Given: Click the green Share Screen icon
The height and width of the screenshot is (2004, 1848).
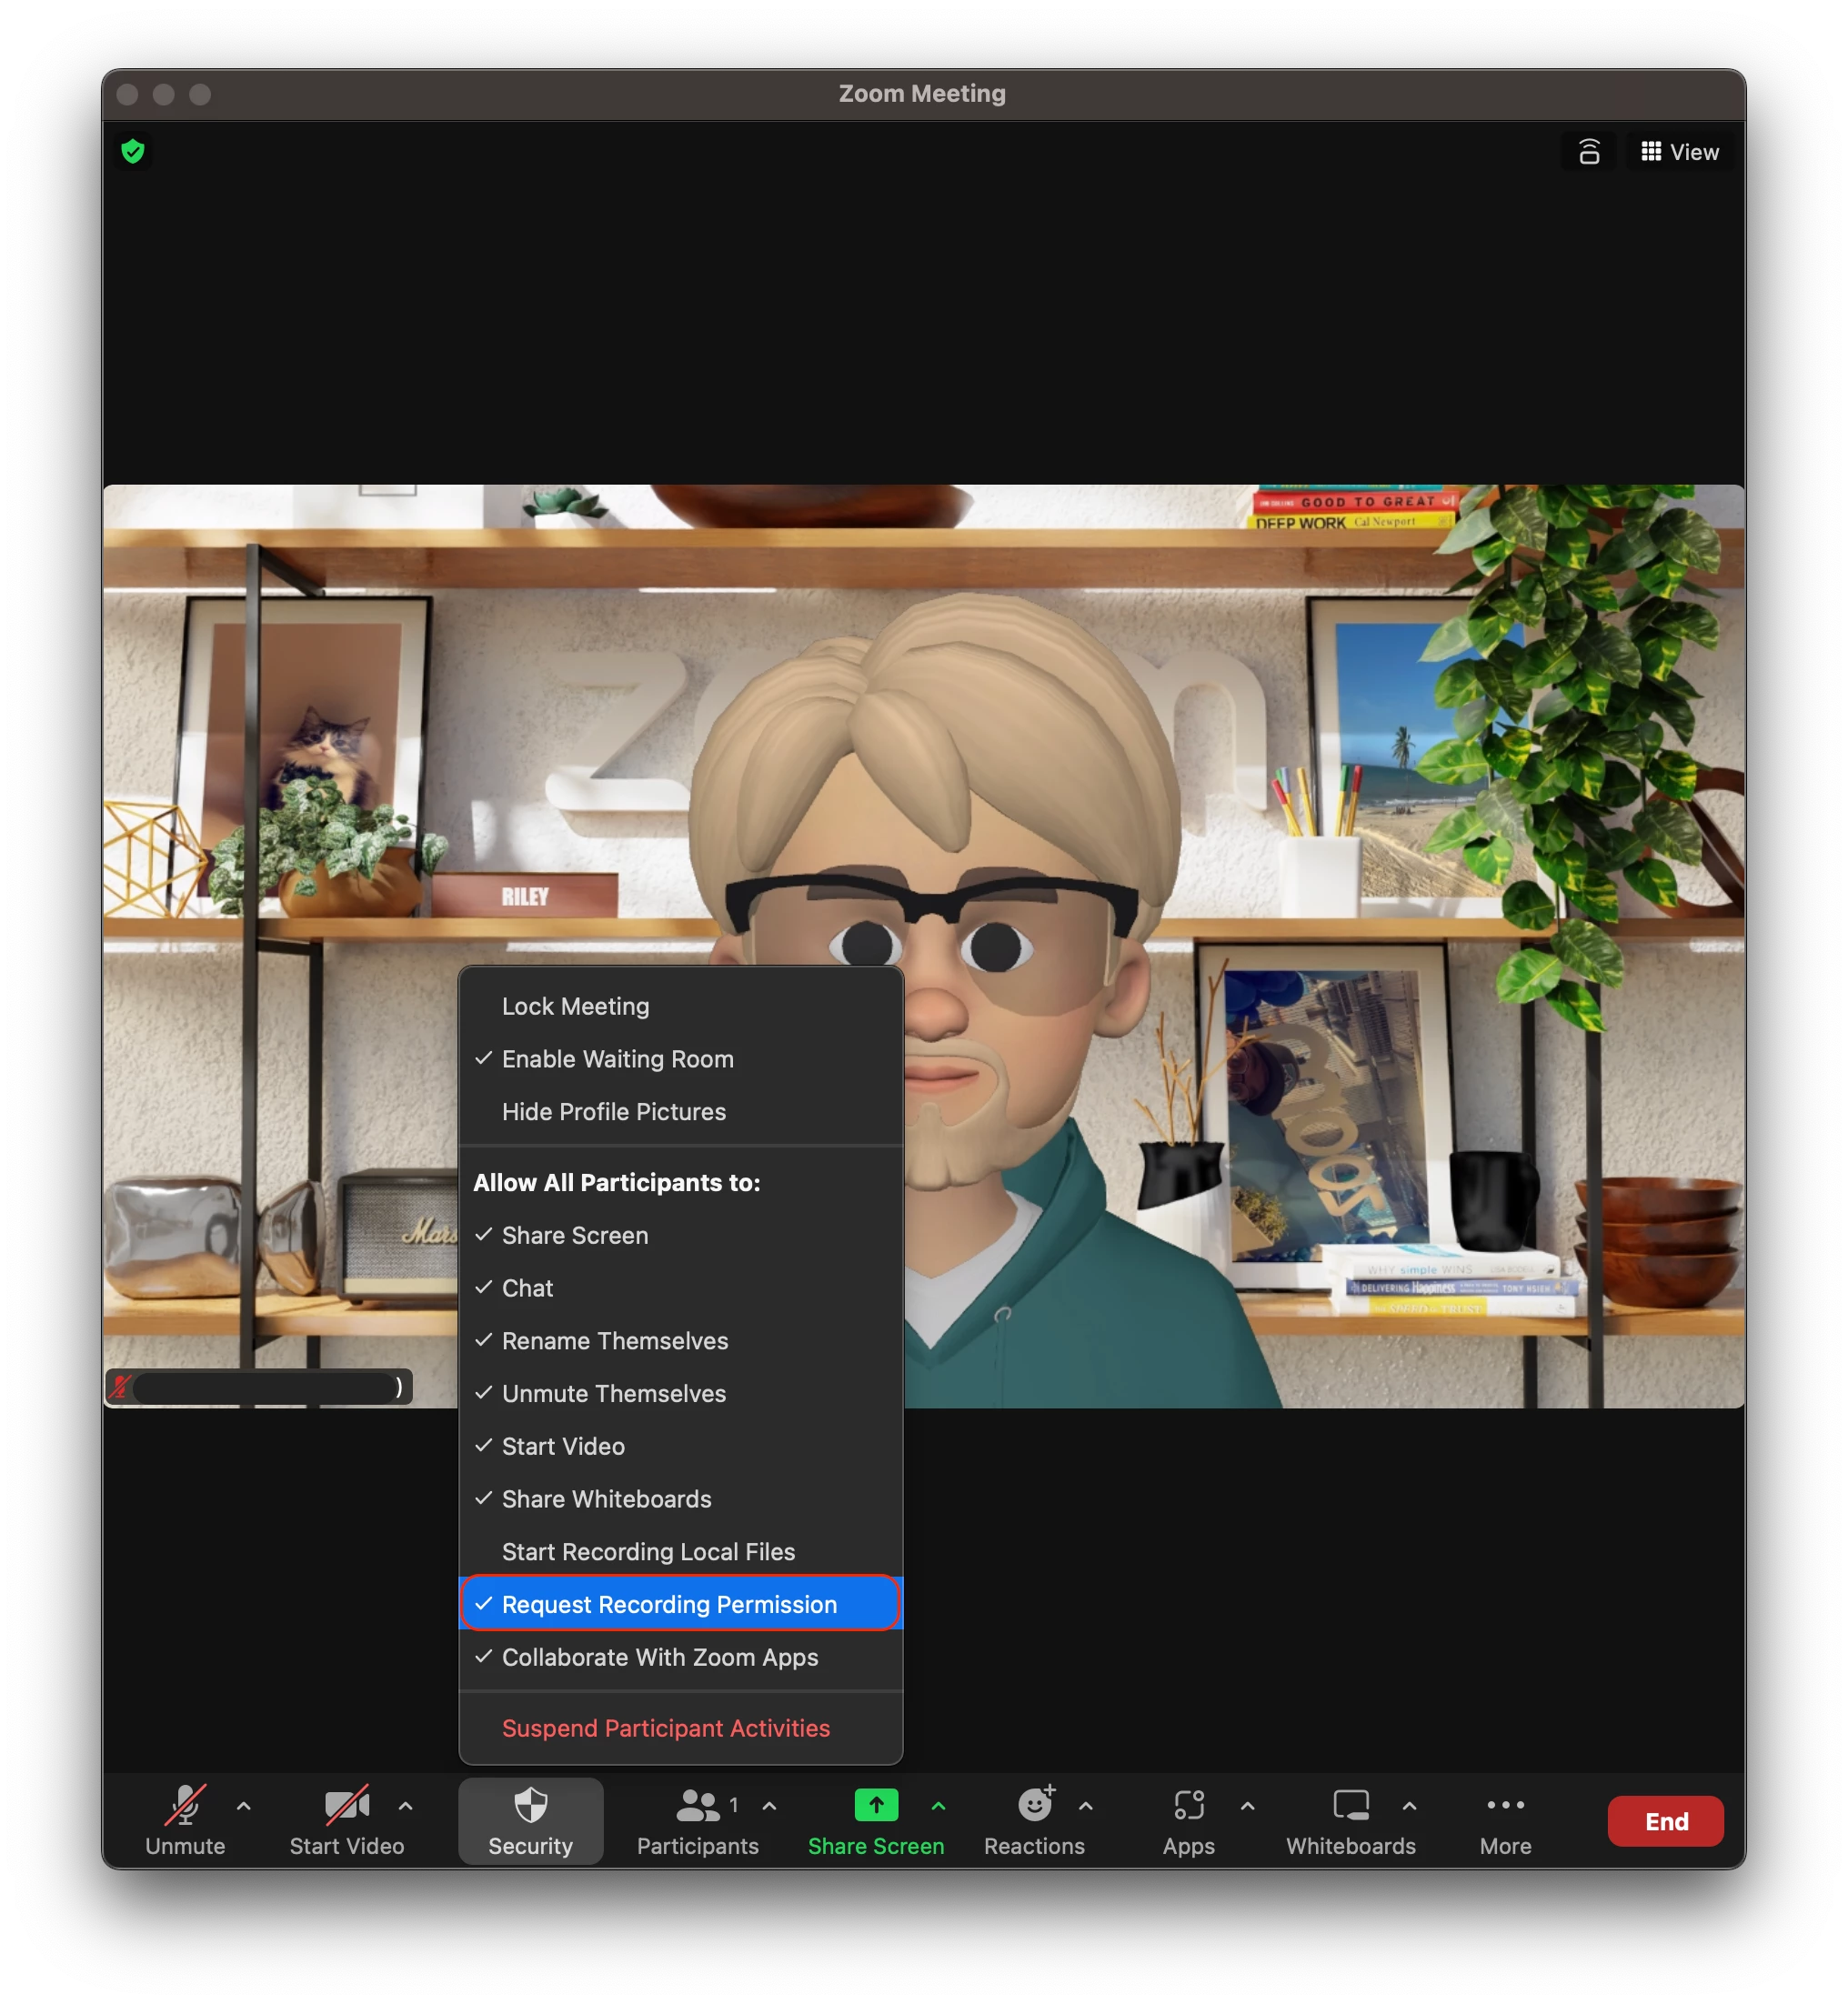Looking at the screenshot, I should pos(876,1806).
